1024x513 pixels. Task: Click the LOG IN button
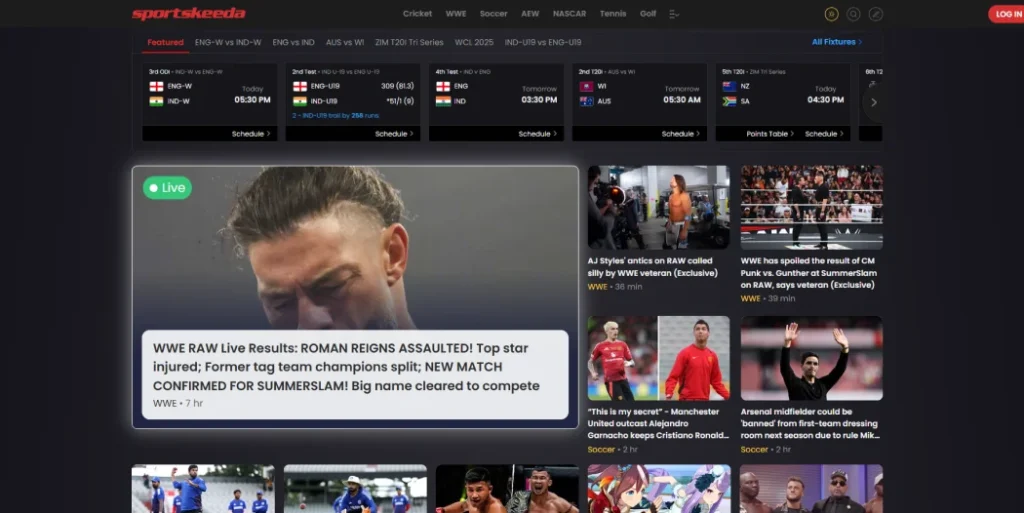[1008, 14]
